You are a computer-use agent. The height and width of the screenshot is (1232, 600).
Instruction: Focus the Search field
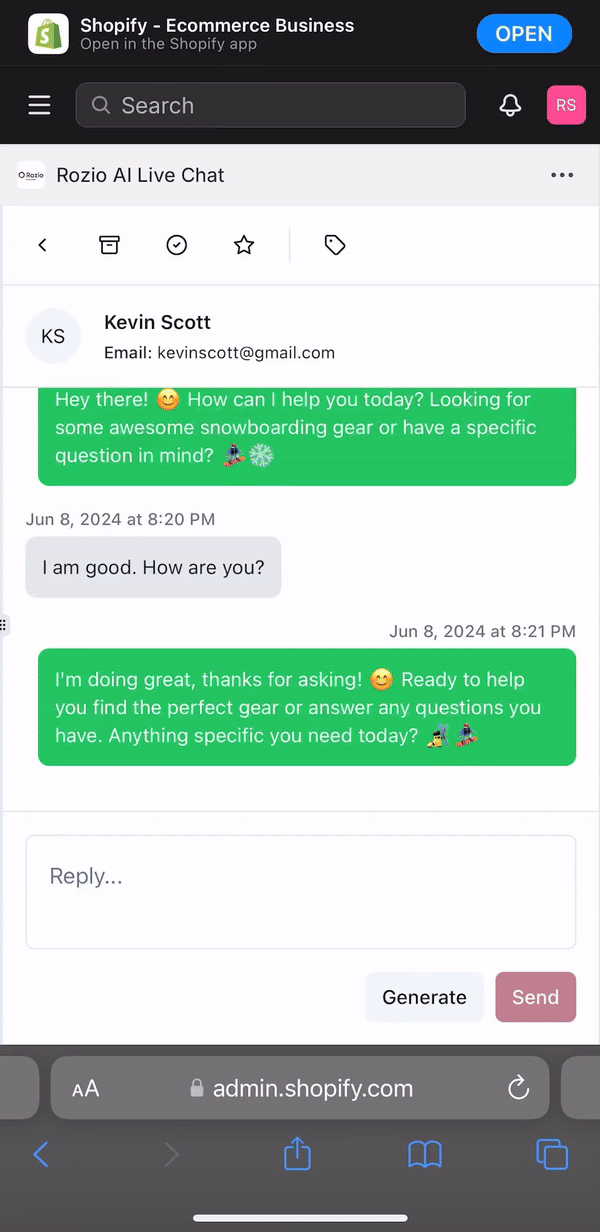click(x=270, y=105)
